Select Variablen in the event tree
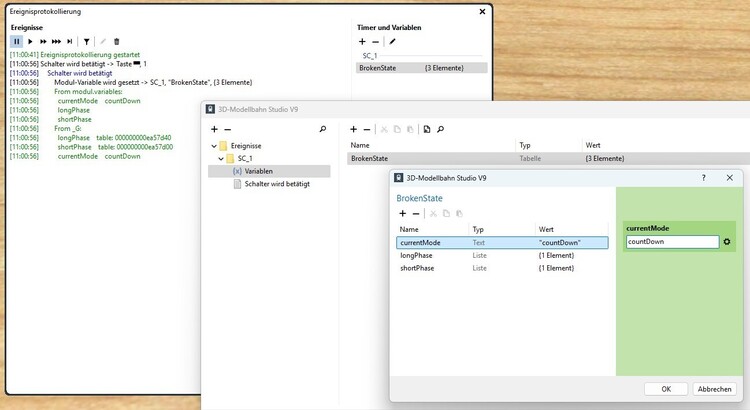This screenshot has width=750, height=410. click(x=269, y=171)
